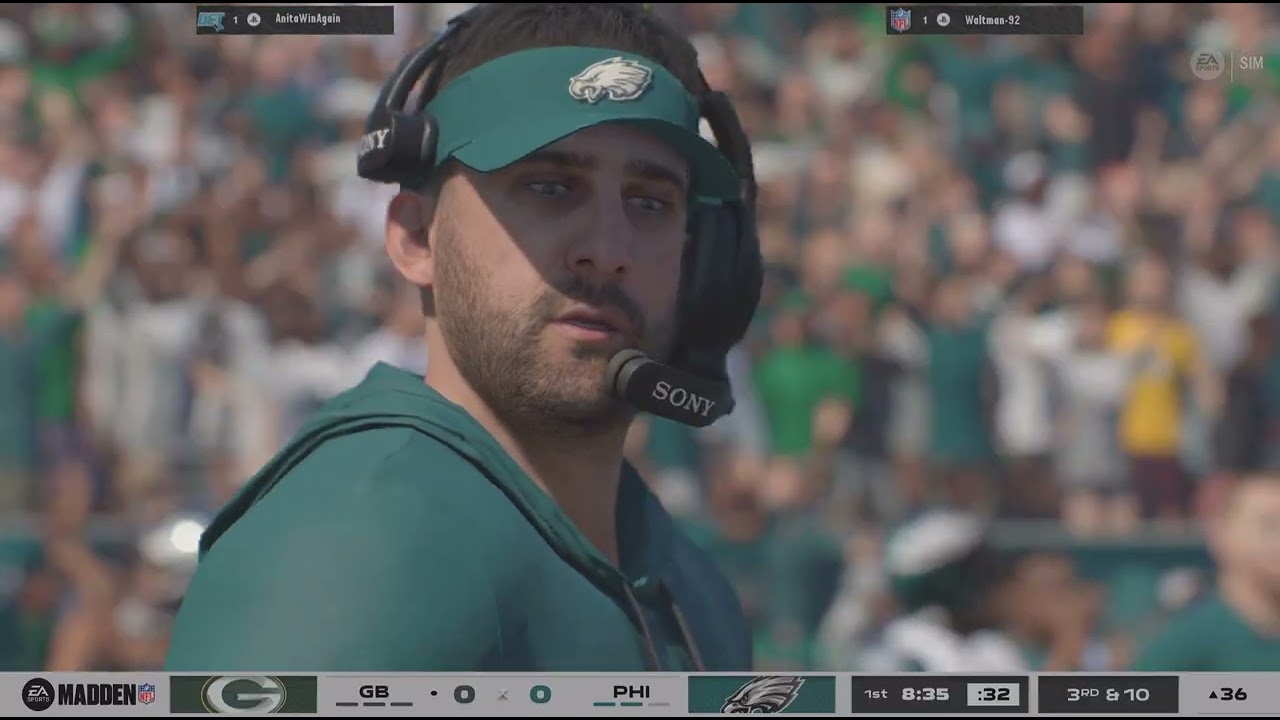Click the PlayStation icon next to Waltman-92
The image size is (1280, 720).
coord(943,20)
